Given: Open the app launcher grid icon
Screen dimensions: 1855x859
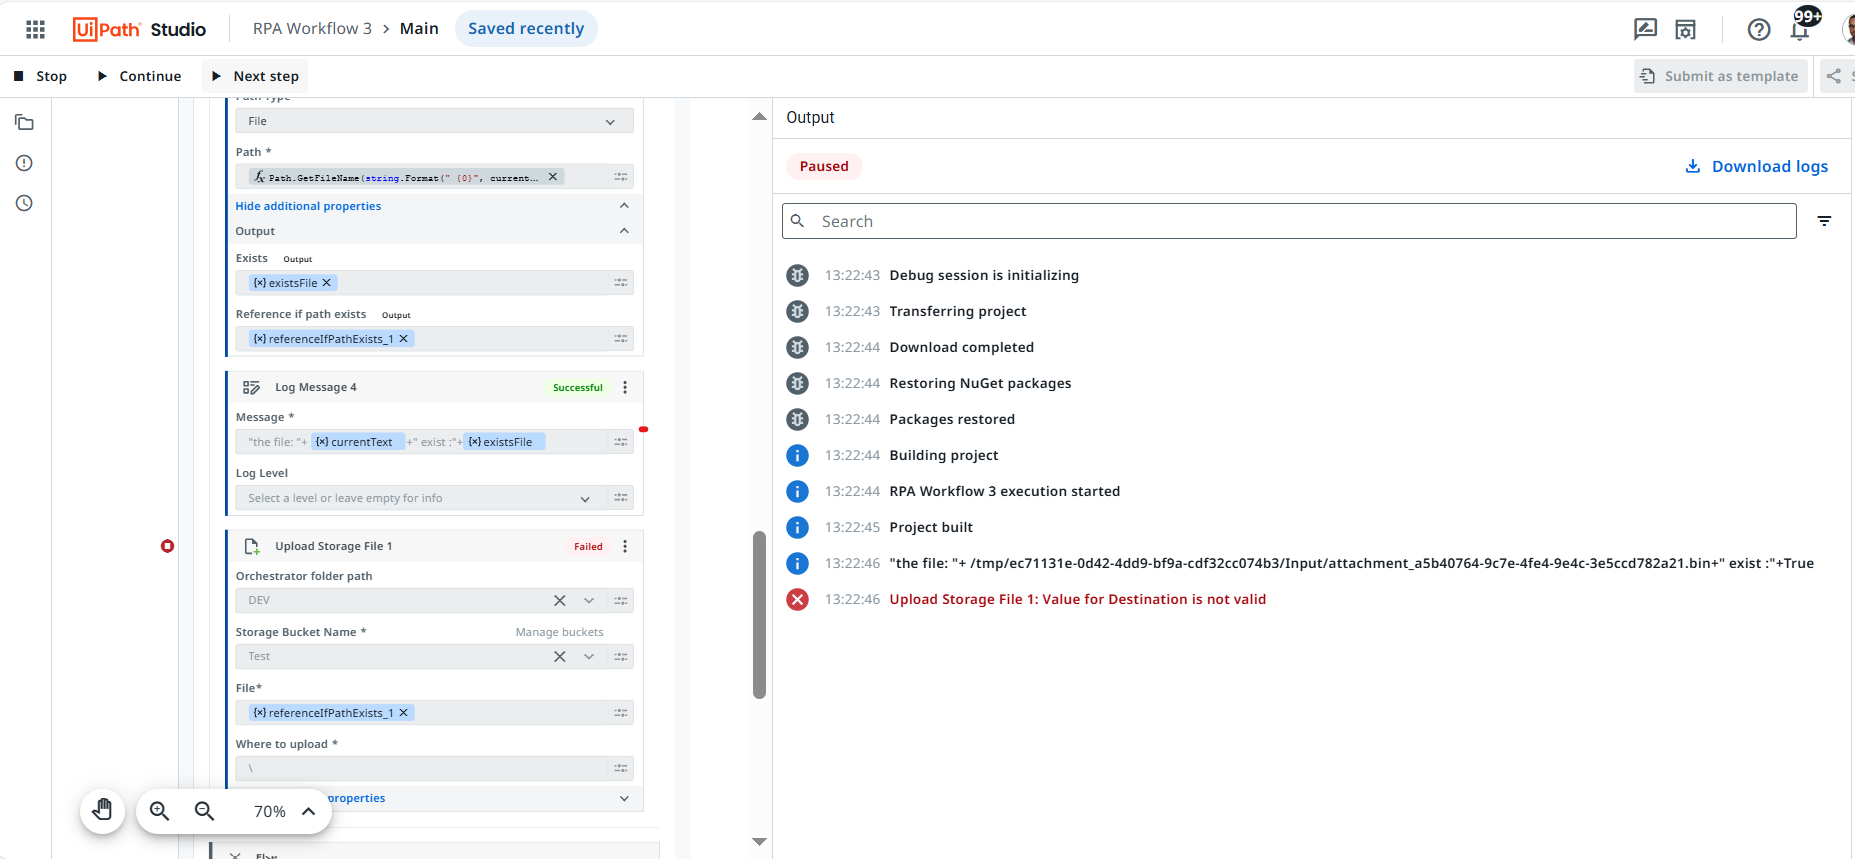Looking at the screenshot, I should pos(36,29).
